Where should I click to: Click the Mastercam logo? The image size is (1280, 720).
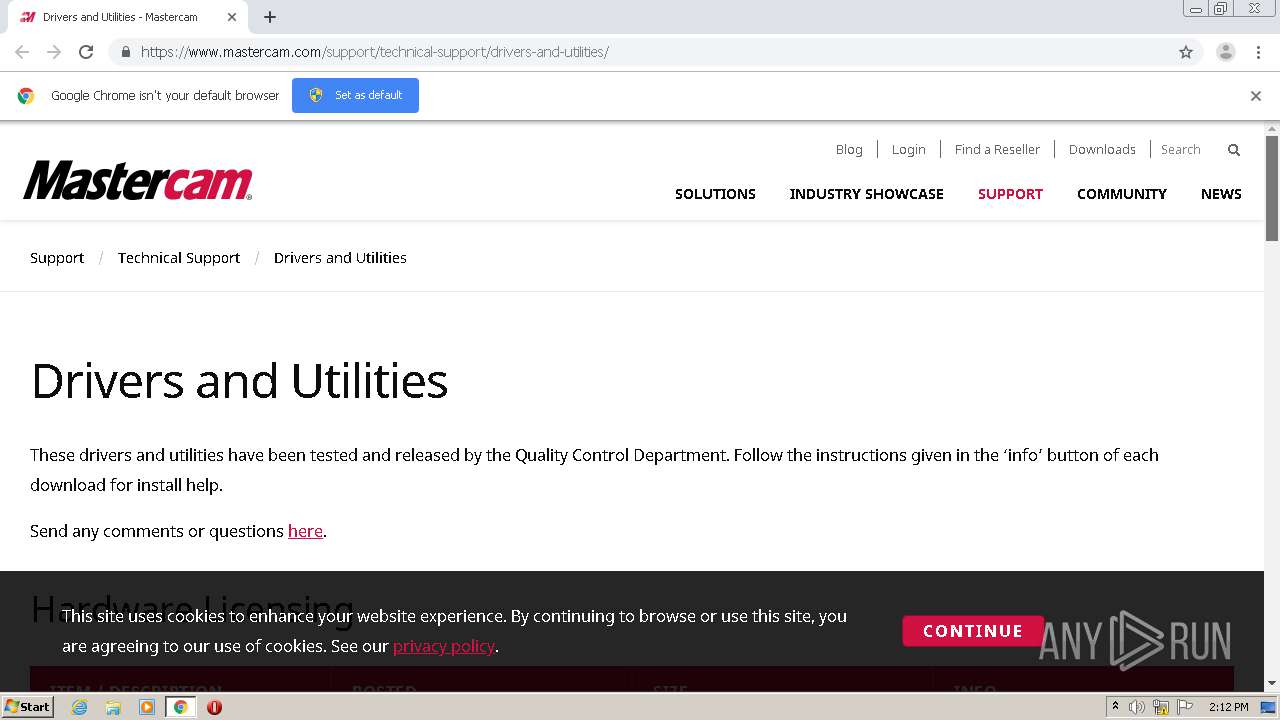coord(138,181)
